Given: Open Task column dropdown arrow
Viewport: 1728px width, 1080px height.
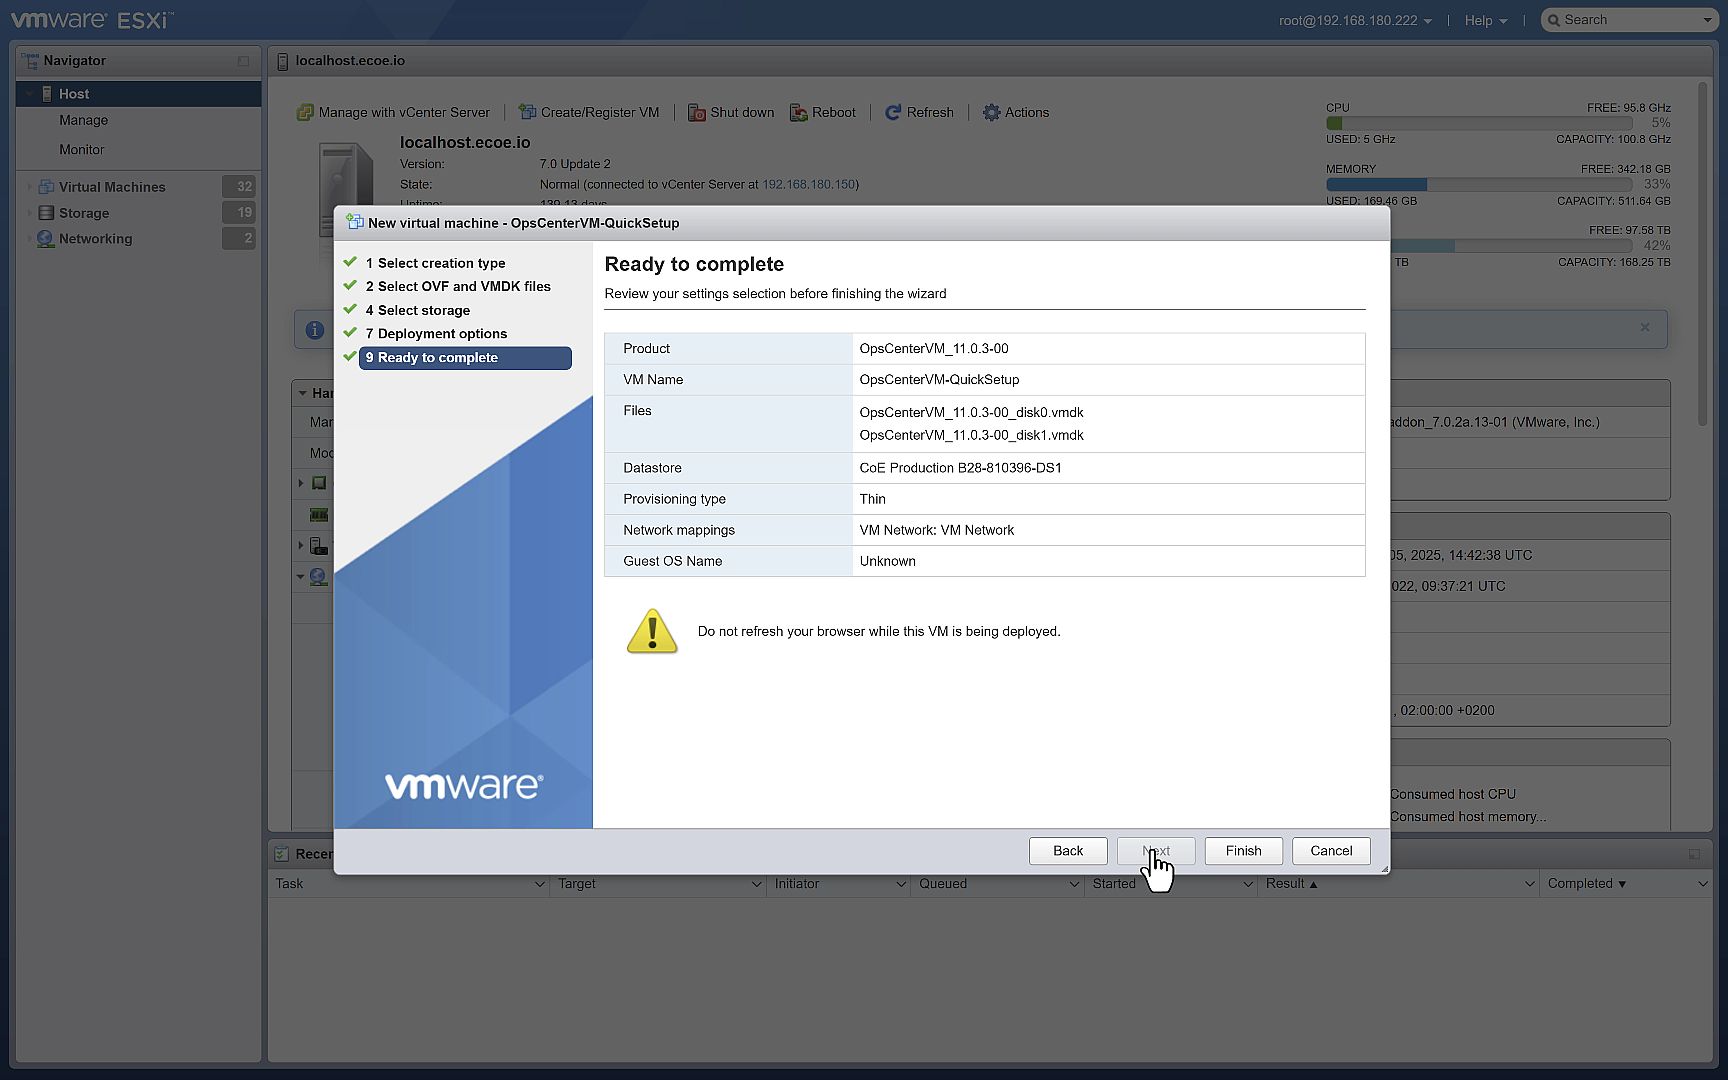Looking at the screenshot, I should 539,884.
